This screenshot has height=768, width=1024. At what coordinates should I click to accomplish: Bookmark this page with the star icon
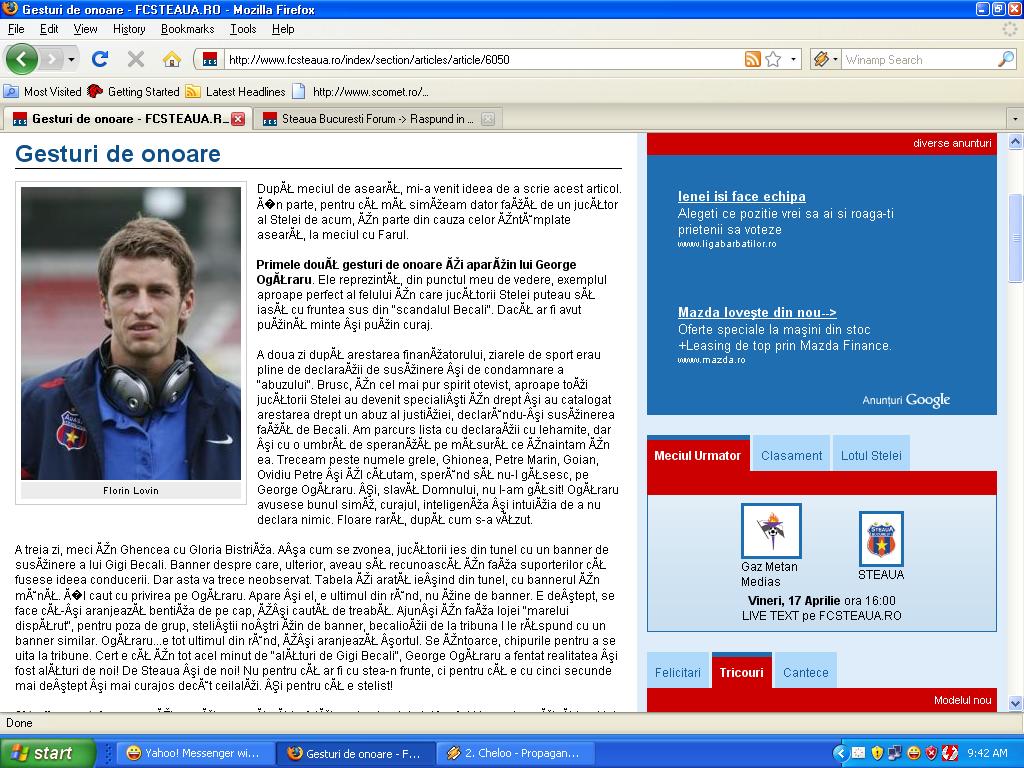[x=773, y=59]
